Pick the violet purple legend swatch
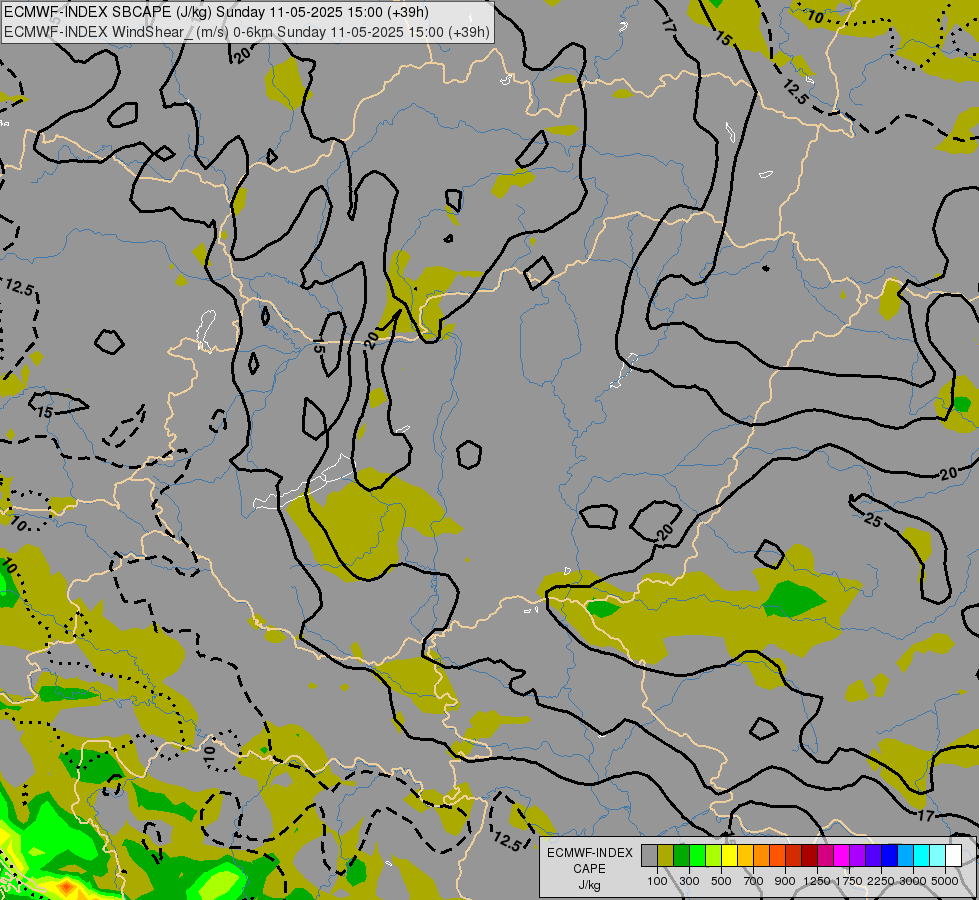 coord(858,855)
